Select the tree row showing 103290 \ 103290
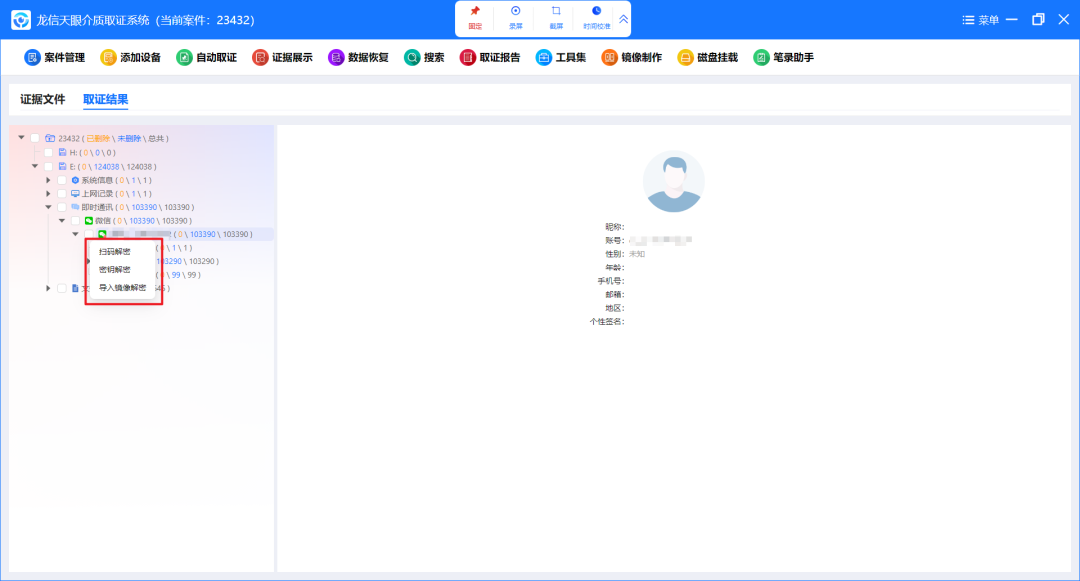 (x=187, y=261)
